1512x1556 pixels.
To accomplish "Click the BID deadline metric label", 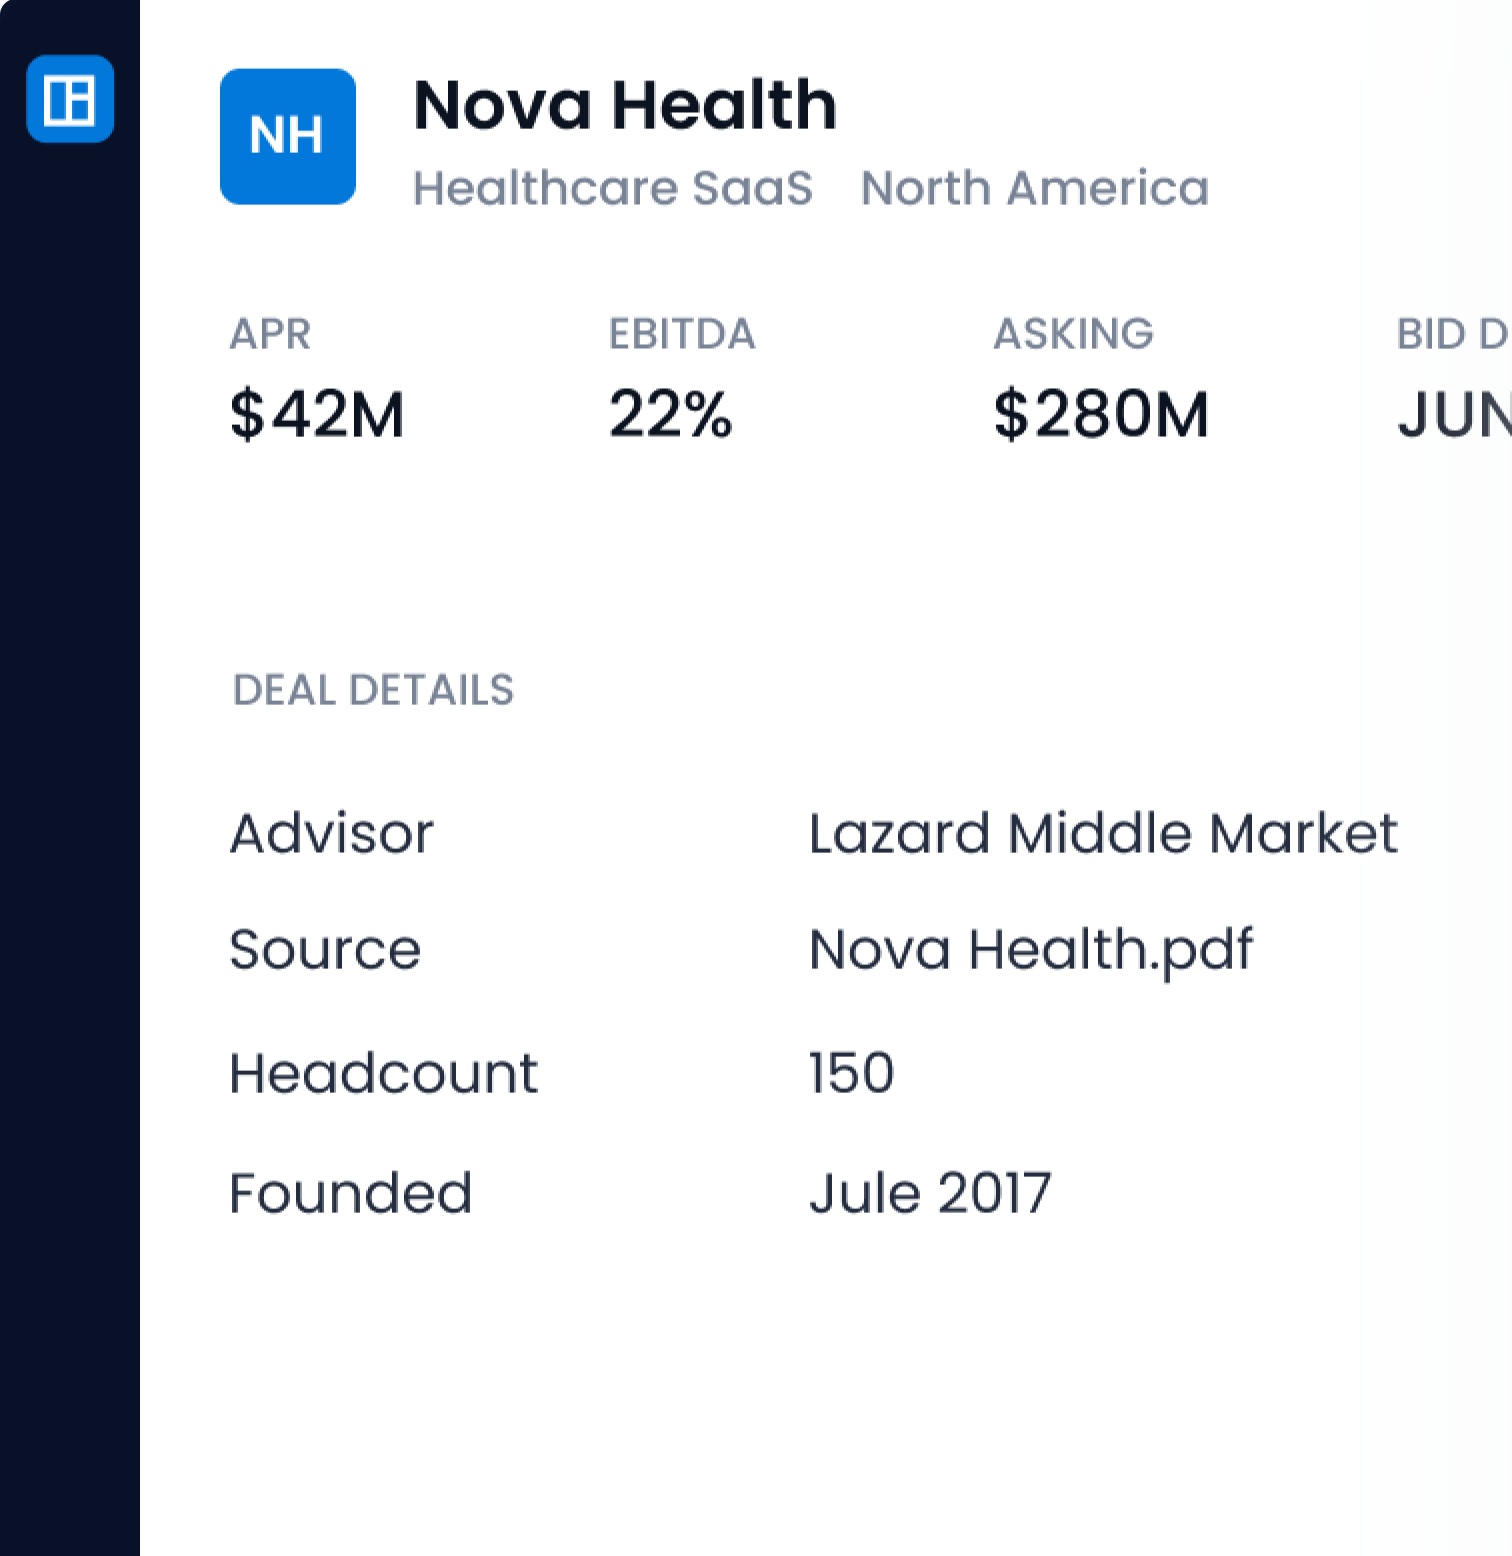I will (1453, 334).
